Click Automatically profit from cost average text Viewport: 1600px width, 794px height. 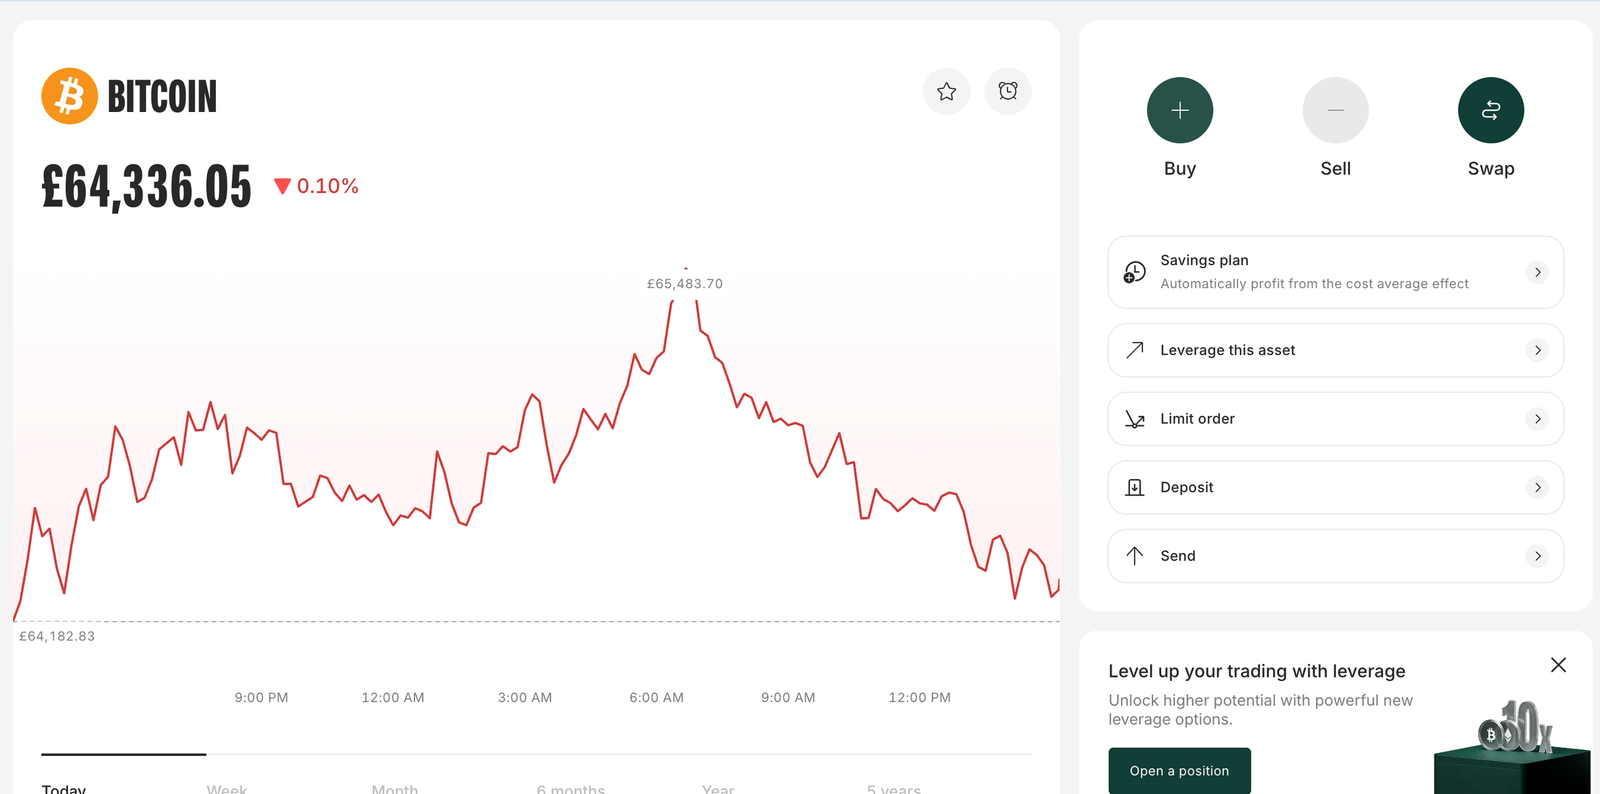point(1314,284)
